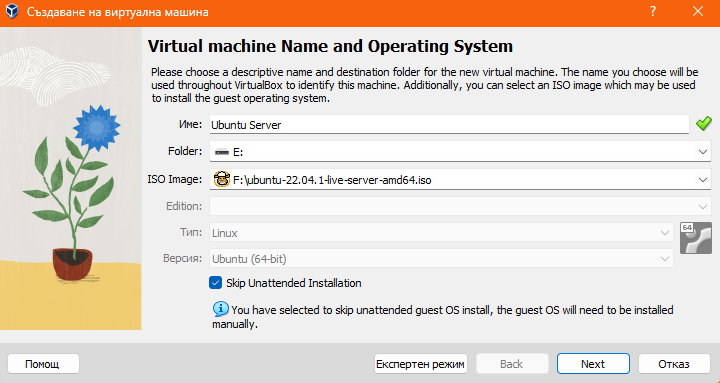
Task: Click the Отказ cancel button
Action: pos(674,364)
